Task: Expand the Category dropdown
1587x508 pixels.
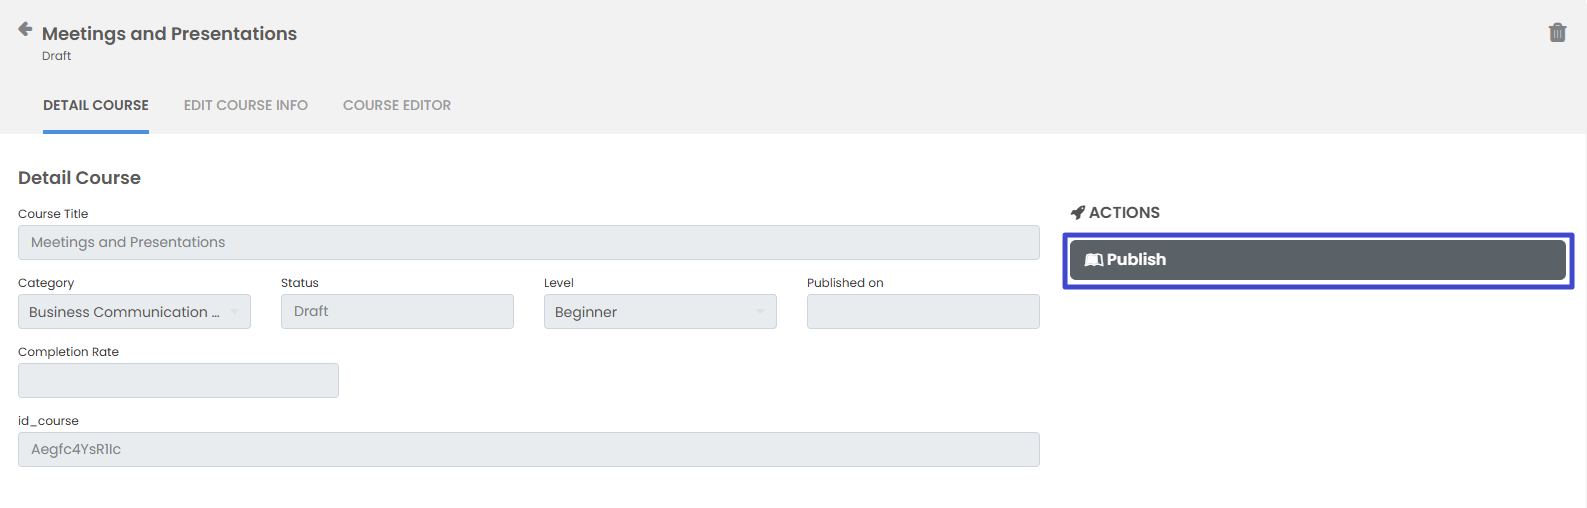Action: tap(134, 312)
